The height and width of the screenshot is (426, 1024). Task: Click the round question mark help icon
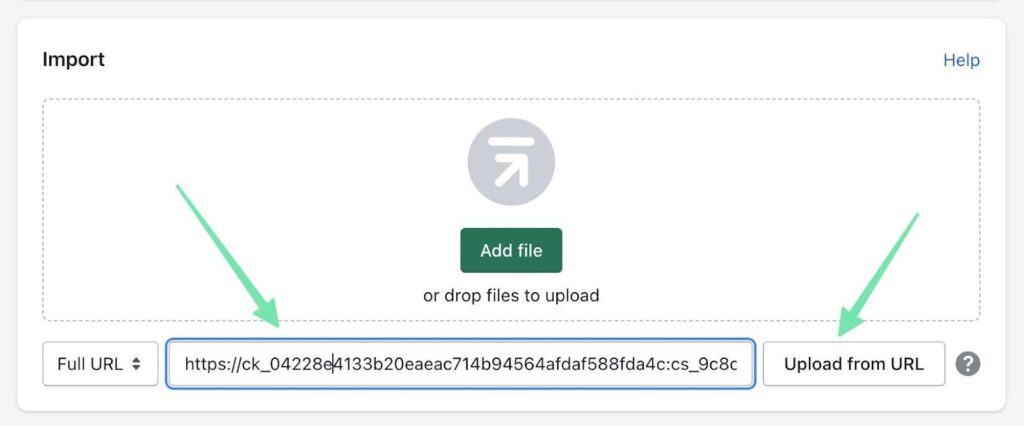click(x=968, y=364)
